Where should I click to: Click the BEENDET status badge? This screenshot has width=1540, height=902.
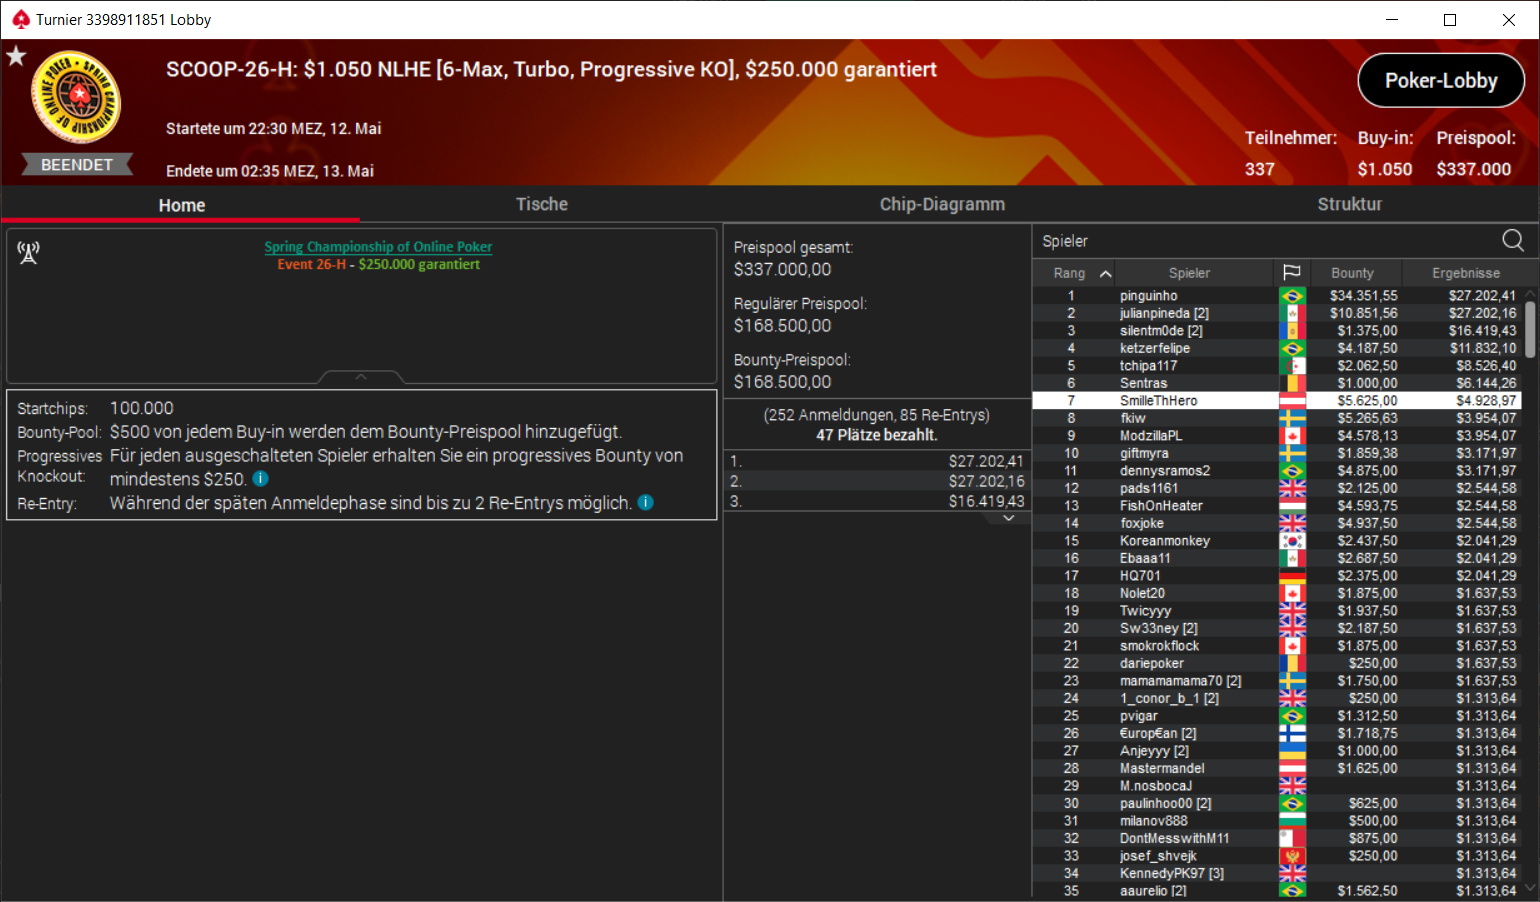77,165
